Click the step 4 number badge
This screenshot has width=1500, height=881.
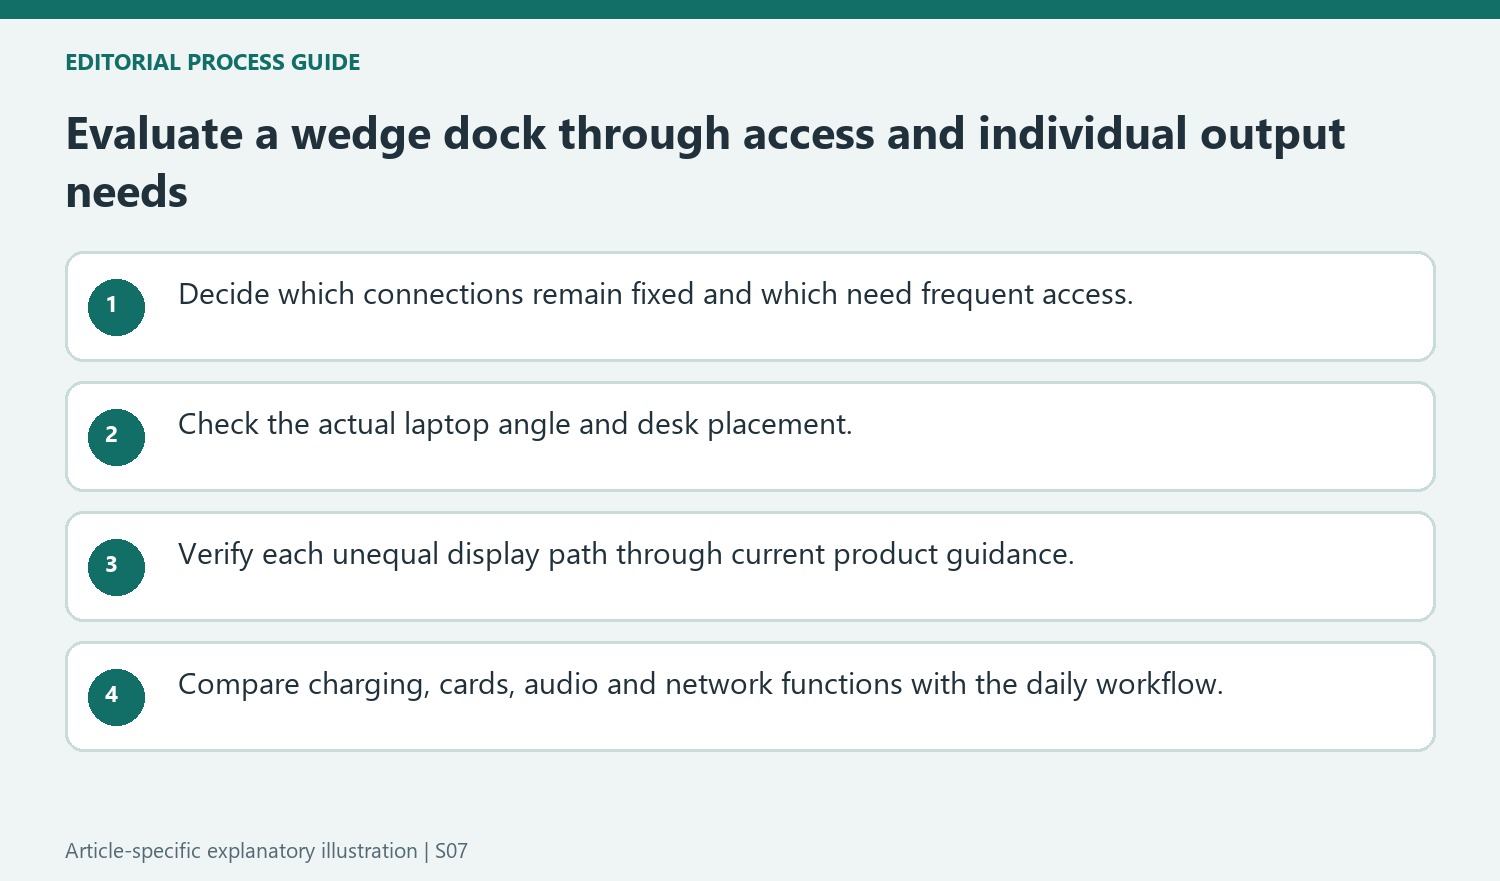pyautogui.click(x=116, y=697)
